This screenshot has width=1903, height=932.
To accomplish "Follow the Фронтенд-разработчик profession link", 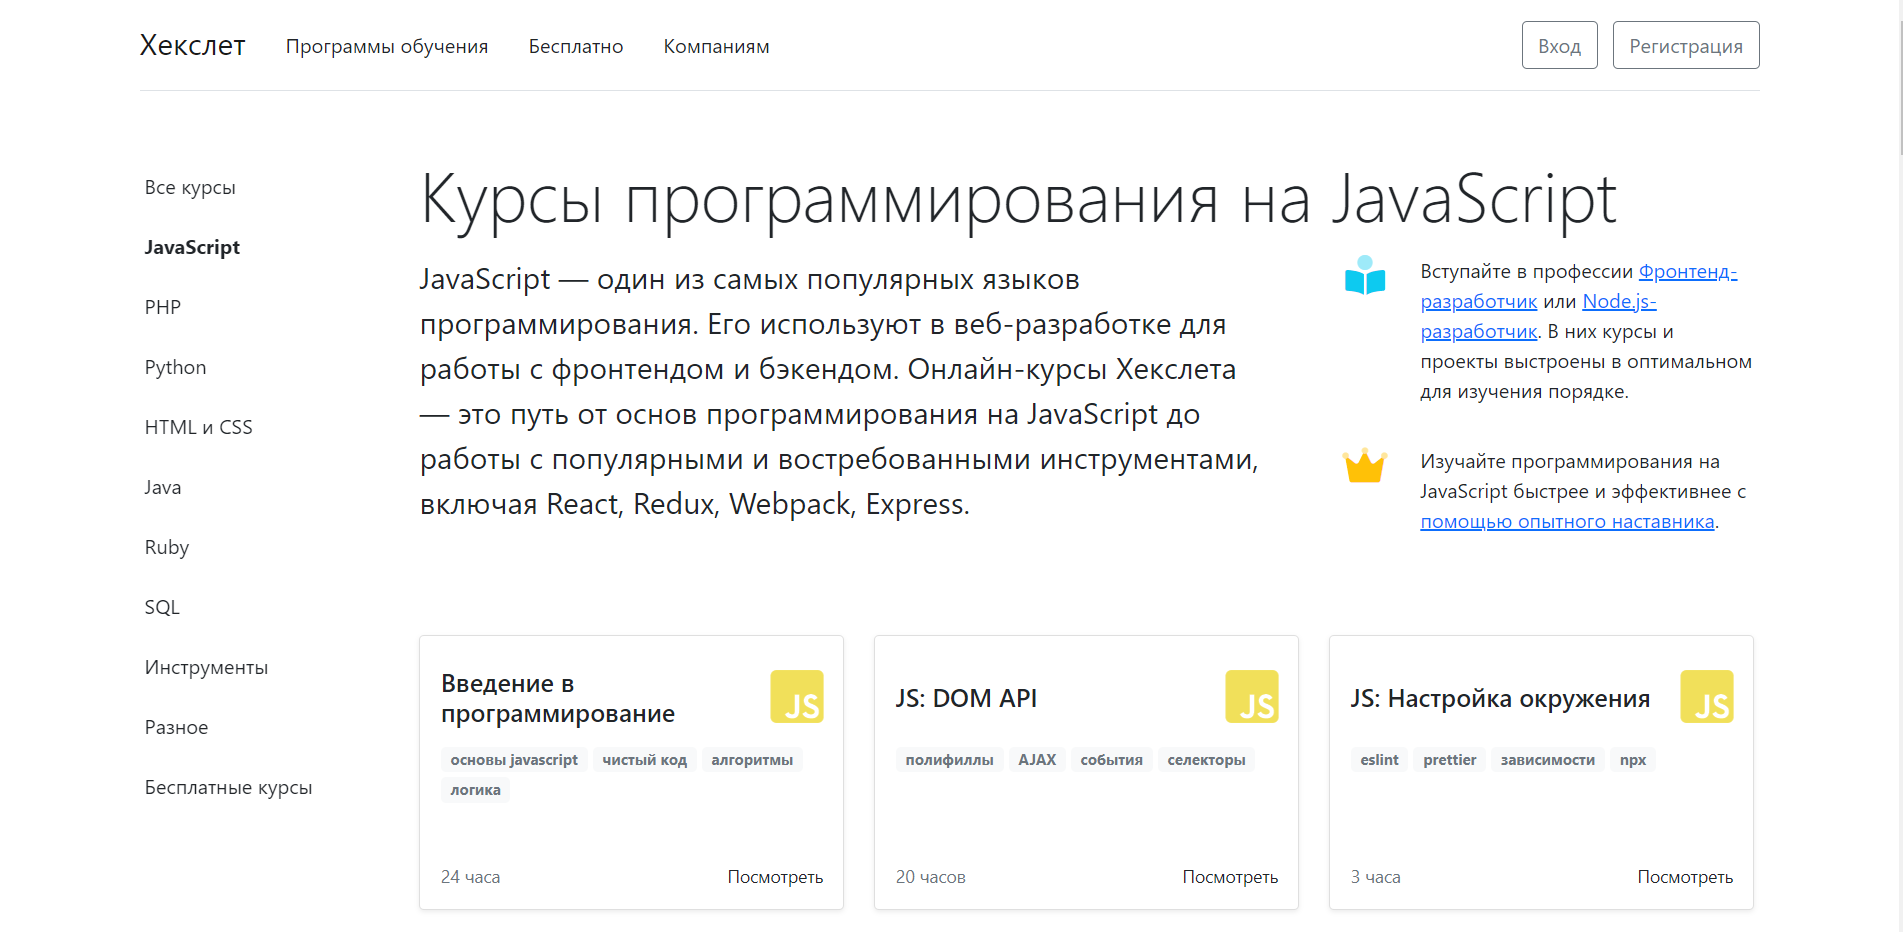I will 1687,272.
